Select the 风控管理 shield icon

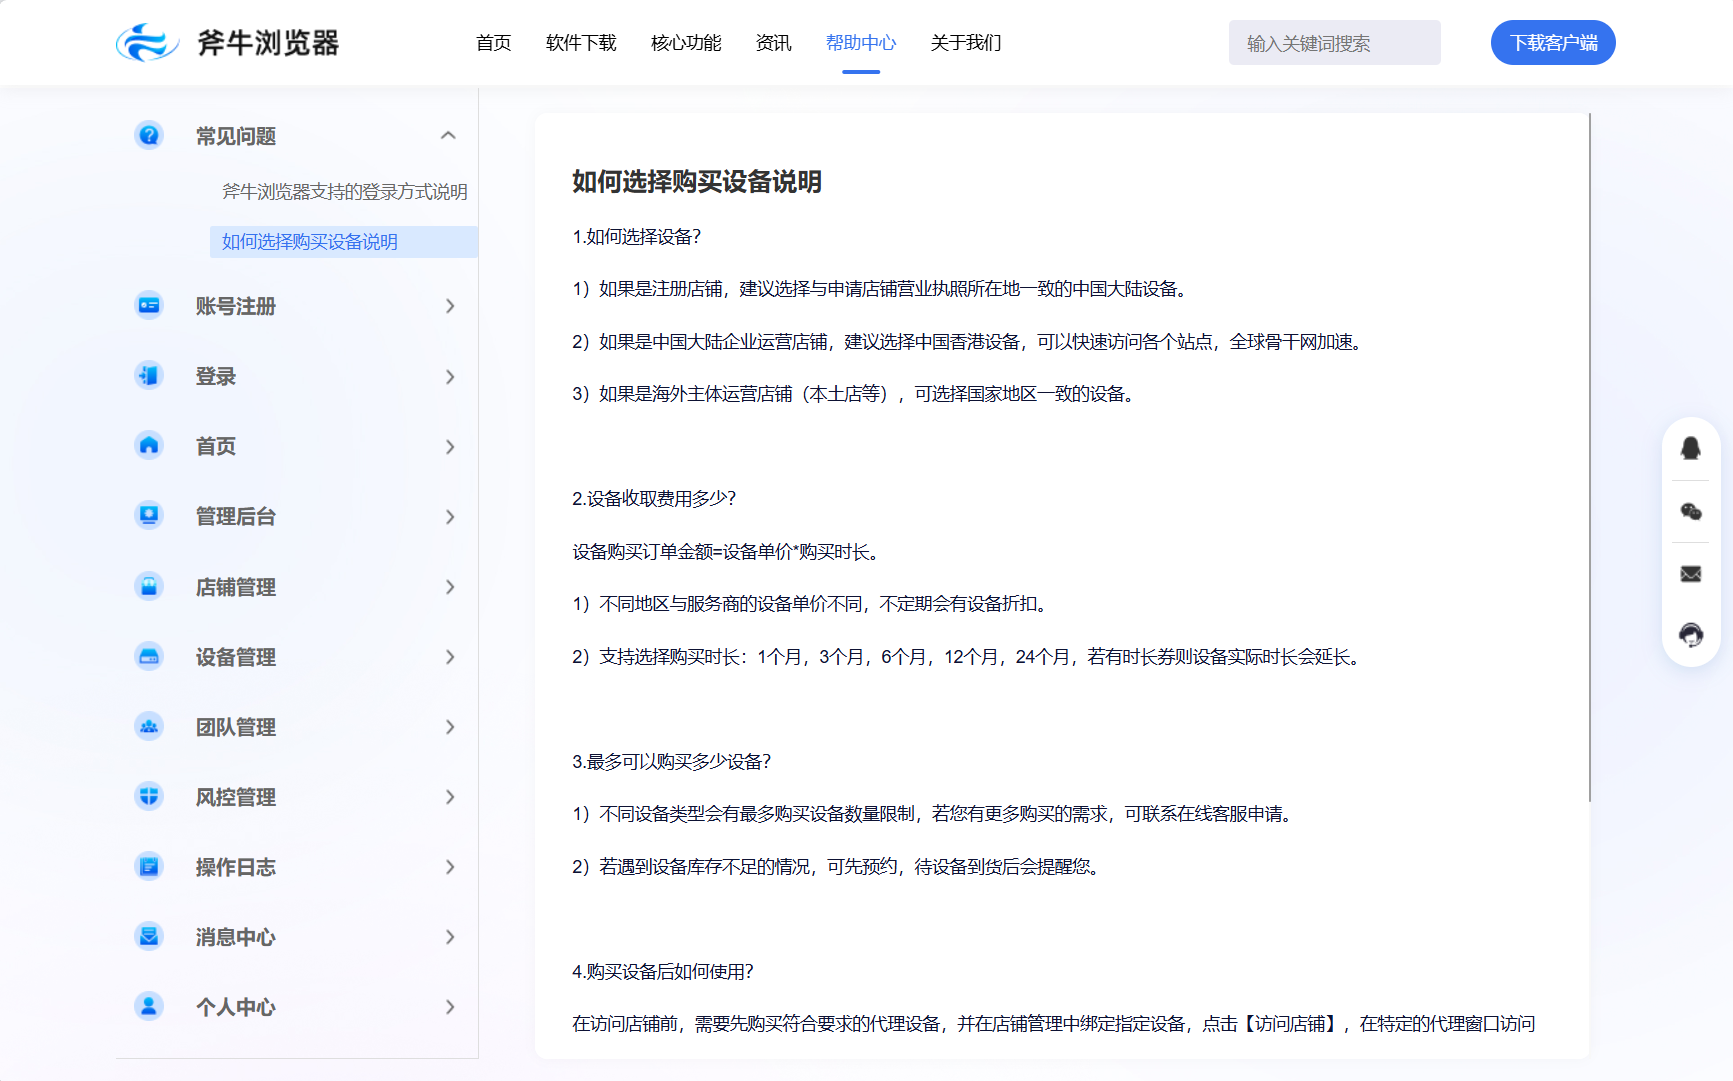(x=148, y=796)
